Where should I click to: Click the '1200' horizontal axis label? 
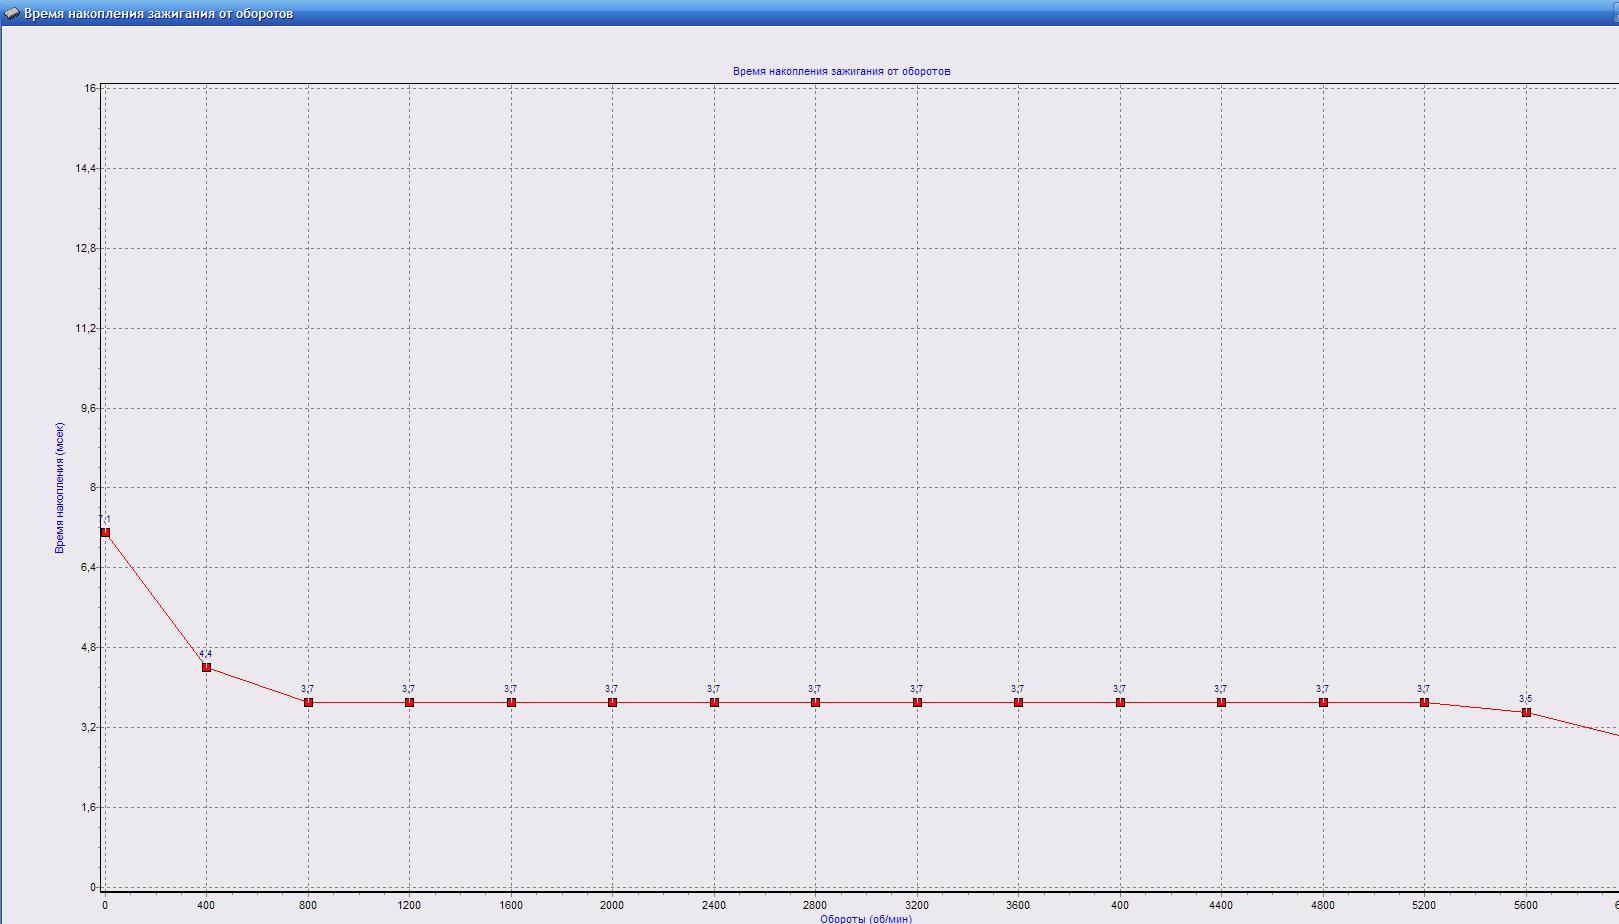409,905
